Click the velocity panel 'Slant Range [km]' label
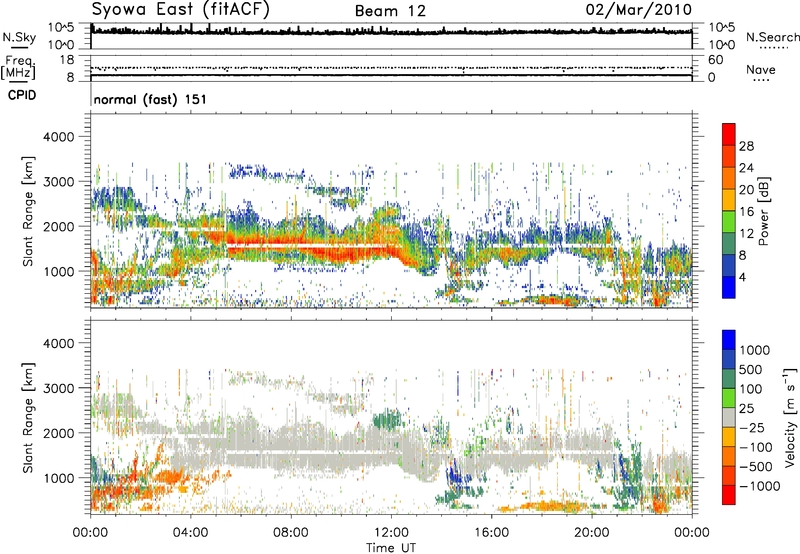The height and width of the screenshot is (554, 800). pos(28,418)
